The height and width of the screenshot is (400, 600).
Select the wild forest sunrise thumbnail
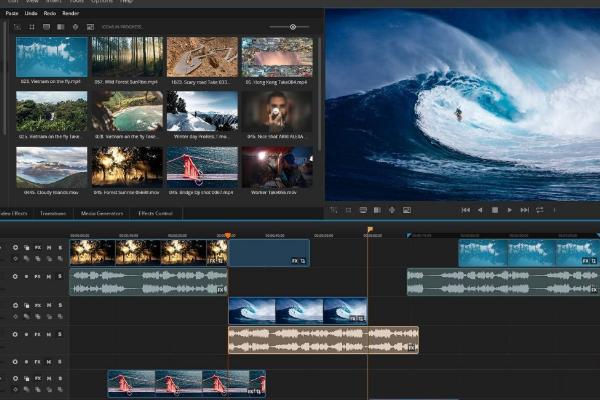[x=127, y=57]
